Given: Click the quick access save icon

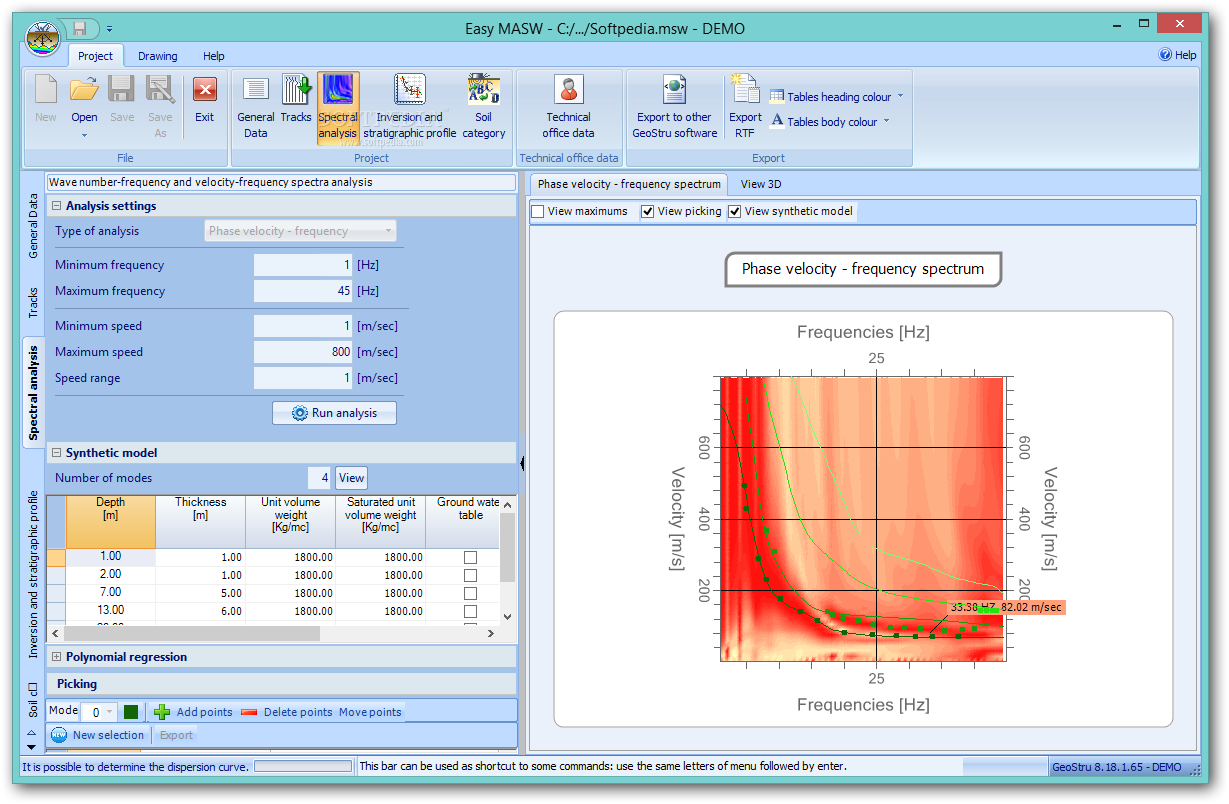Looking at the screenshot, I should pos(79,28).
